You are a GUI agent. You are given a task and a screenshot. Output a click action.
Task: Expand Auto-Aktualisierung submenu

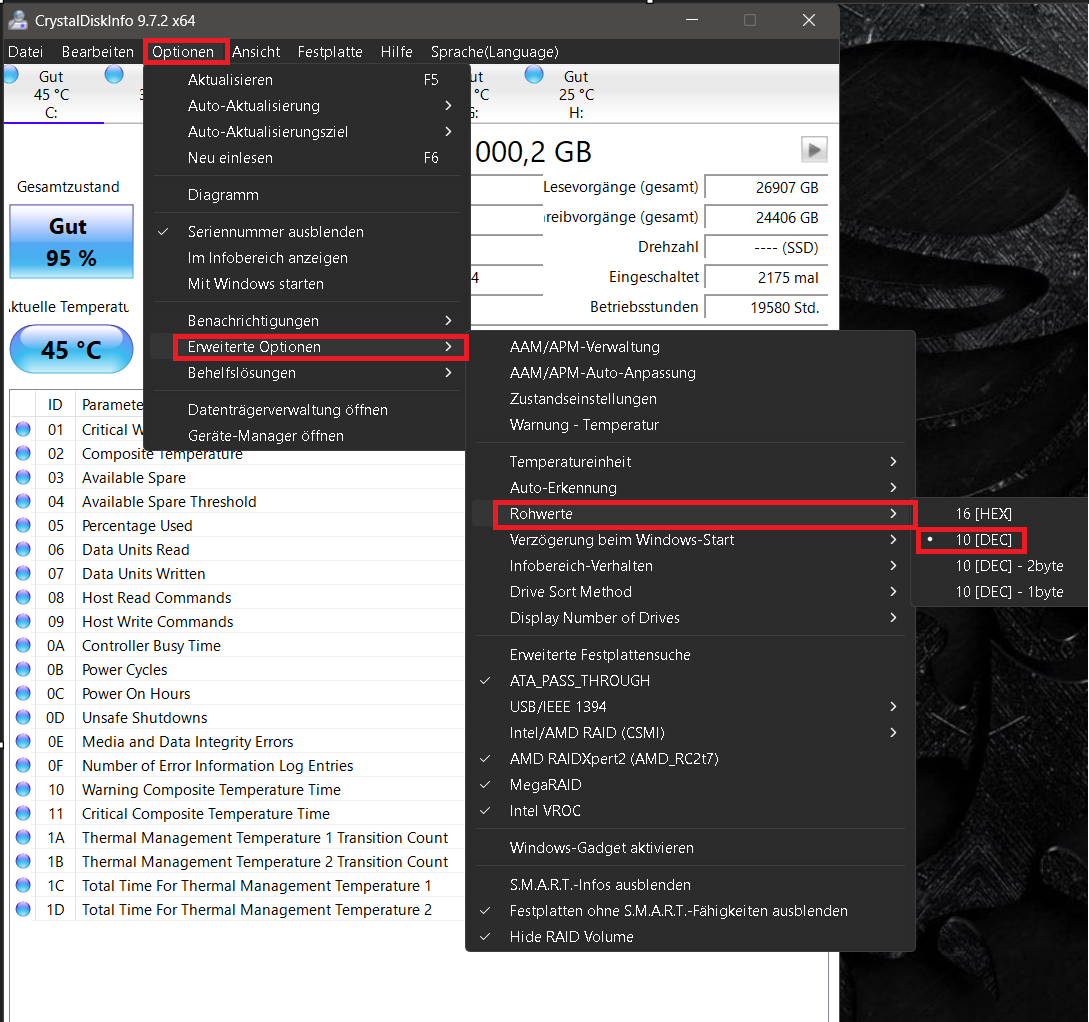[306, 106]
